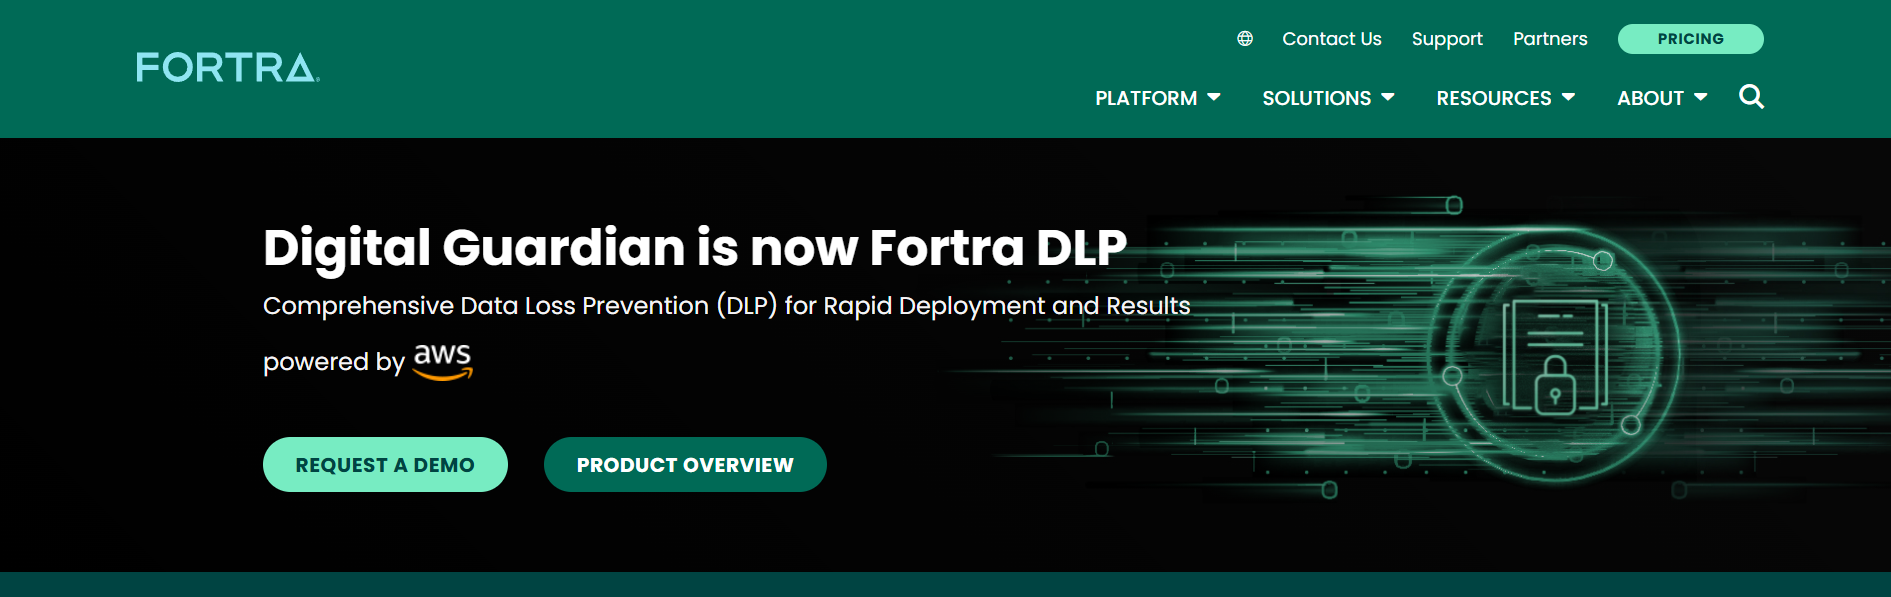Expand the Resources menu arrow

tap(1568, 97)
